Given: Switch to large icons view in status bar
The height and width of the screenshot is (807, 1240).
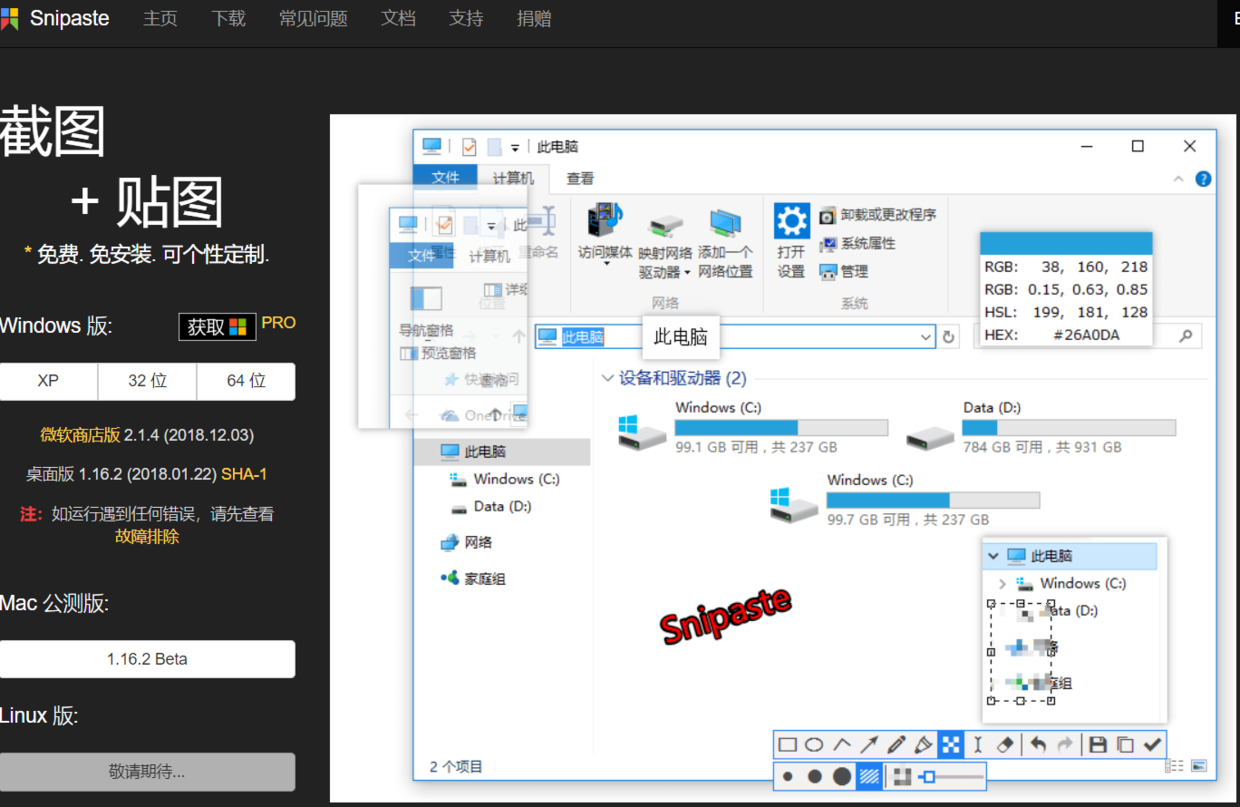Looking at the screenshot, I should tap(1199, 766).
